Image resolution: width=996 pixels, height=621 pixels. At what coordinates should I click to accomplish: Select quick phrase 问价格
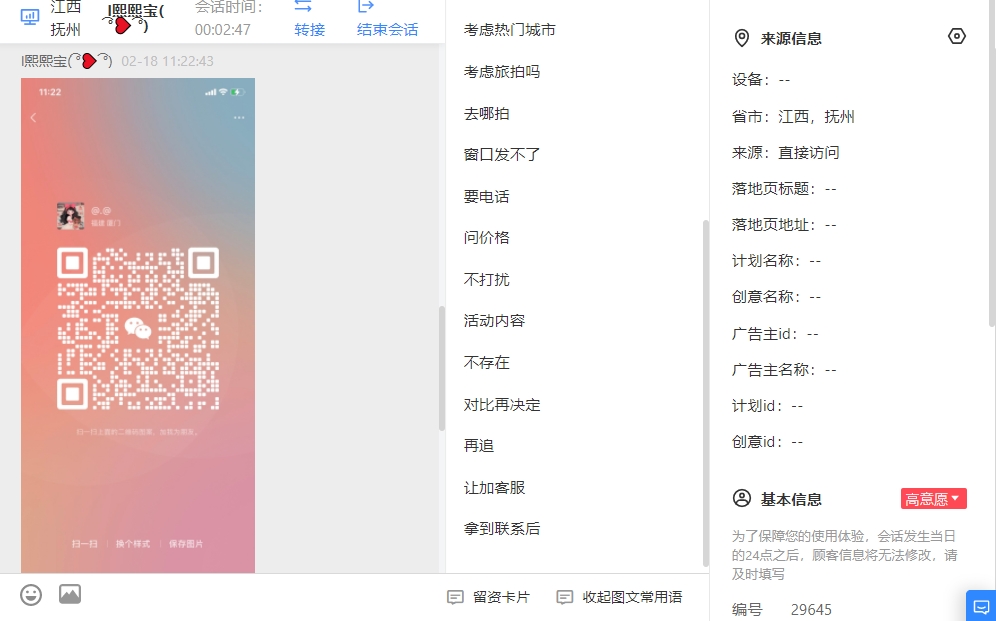pyautogui.click(x=487, y=237)
